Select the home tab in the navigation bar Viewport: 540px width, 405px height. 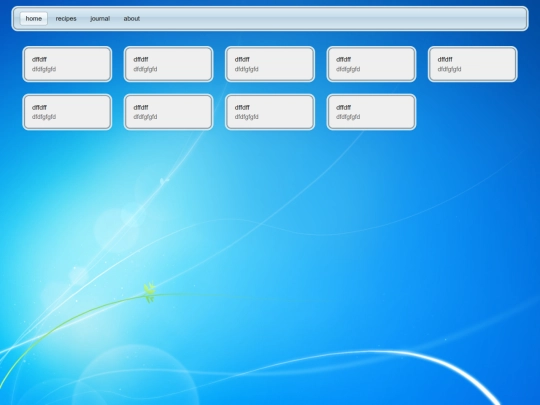pyautogui.click(x=33, y=19)
